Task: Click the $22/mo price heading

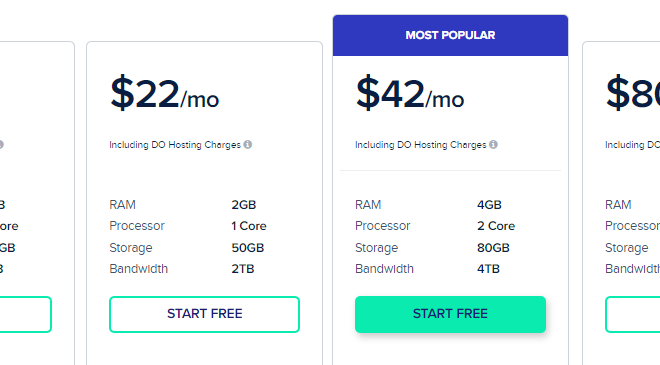Action: [165, 93]
